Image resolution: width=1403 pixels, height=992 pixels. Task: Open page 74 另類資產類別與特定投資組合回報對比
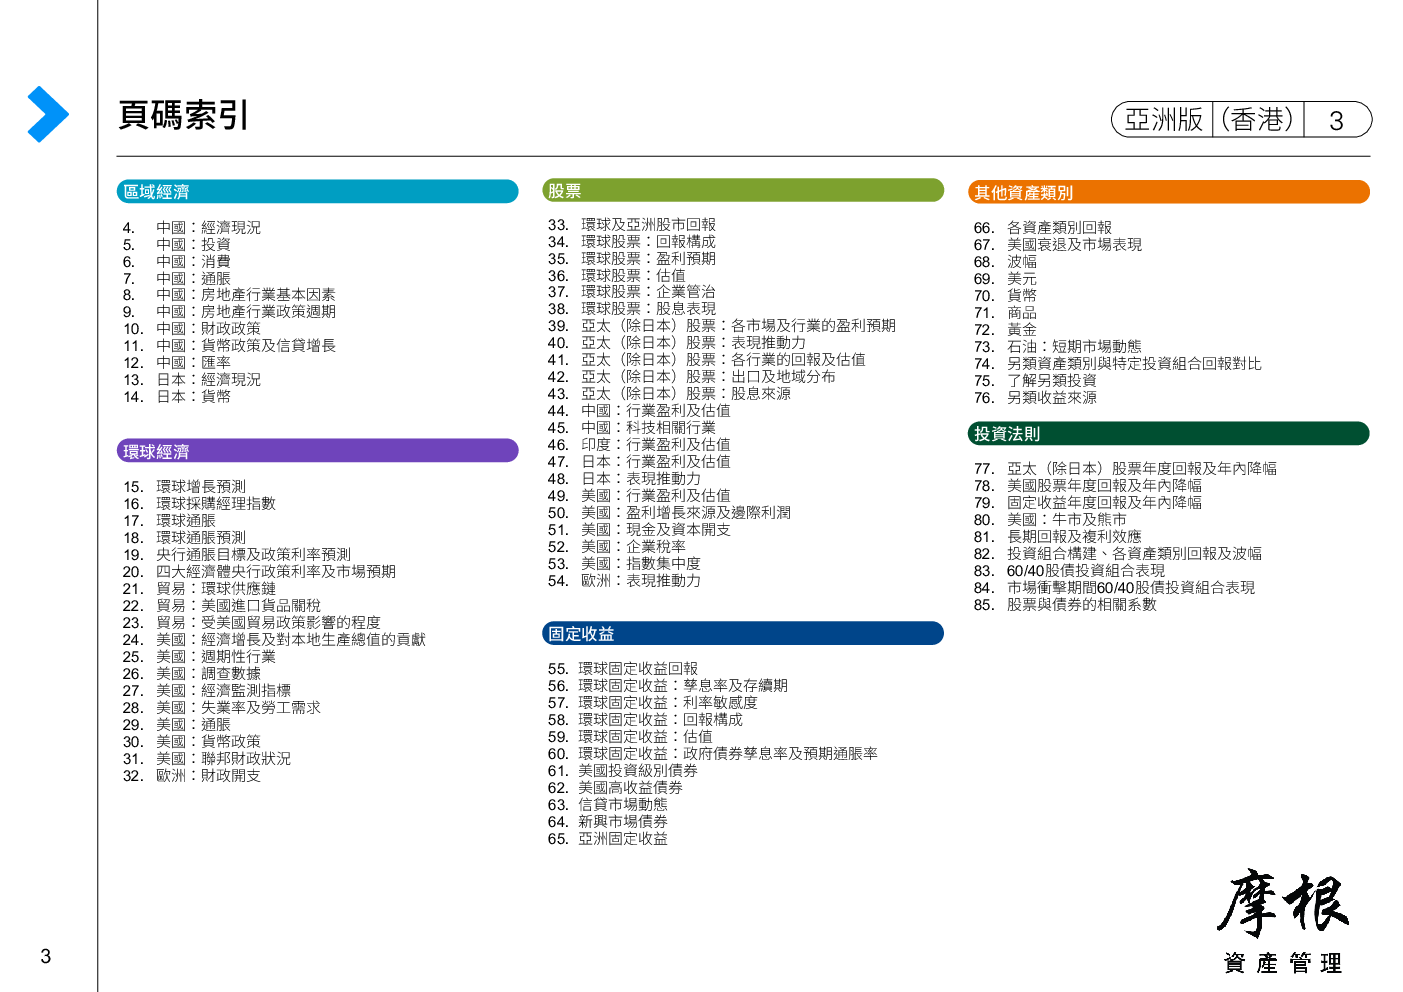click(x=1118, y=364)
